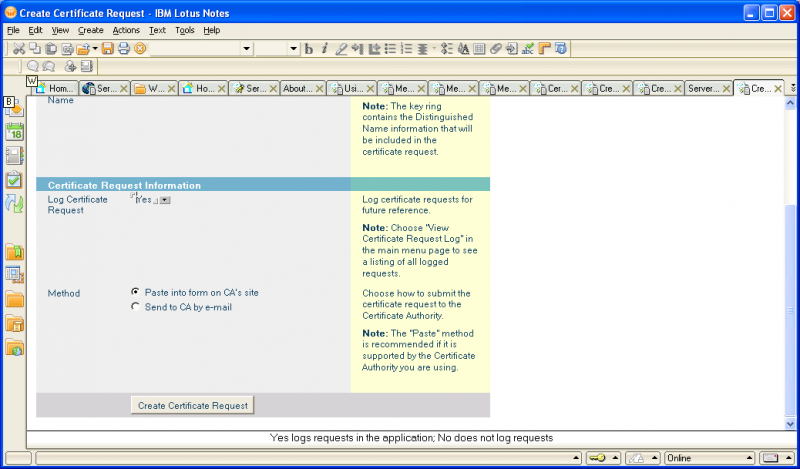The width and height of the screenshot is (800, 469).
Task: Click the Replication arrows icon in sidebar
Action: point(15,204)
